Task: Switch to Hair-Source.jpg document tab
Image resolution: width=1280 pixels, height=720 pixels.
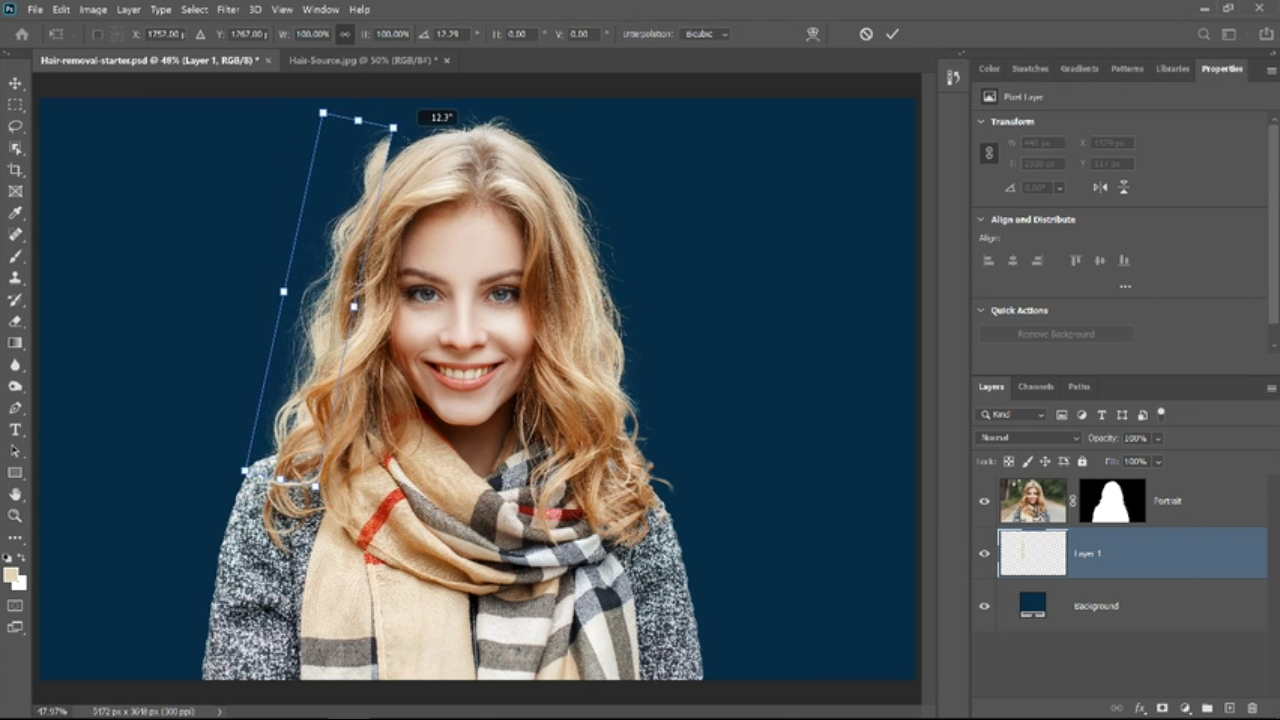Action: point(362,61)
